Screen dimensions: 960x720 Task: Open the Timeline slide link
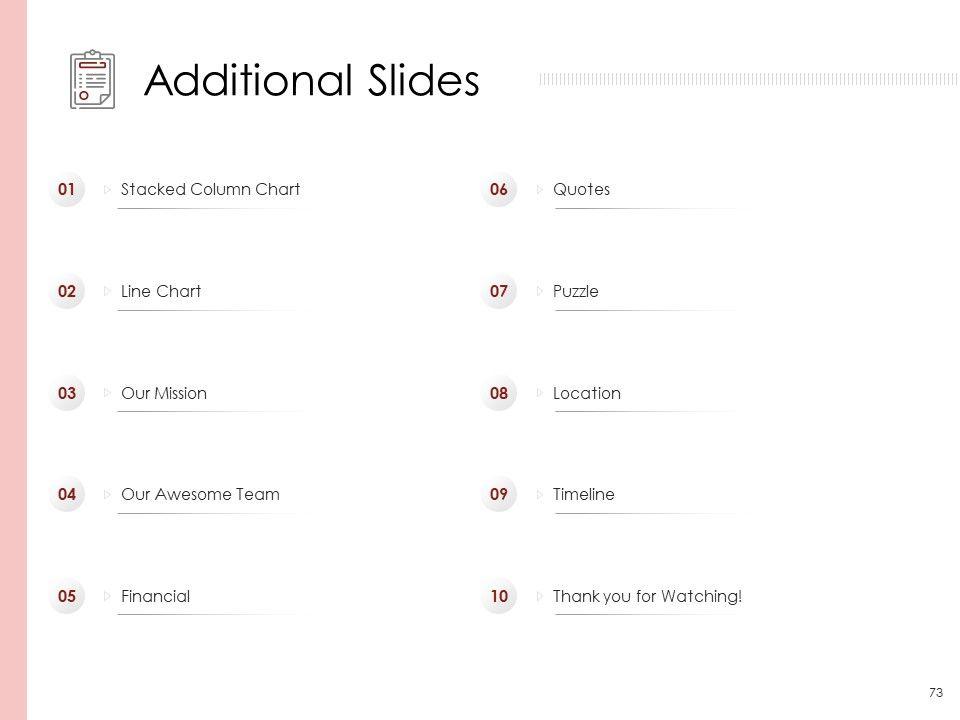point(584,494)
